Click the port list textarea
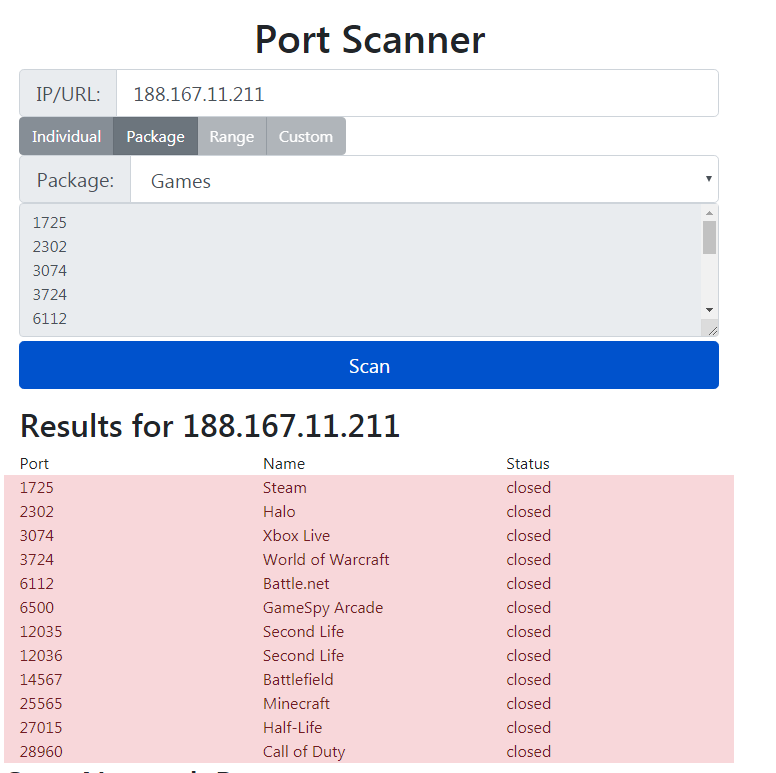The image size is (776, 773). click(x=369, y=270)
